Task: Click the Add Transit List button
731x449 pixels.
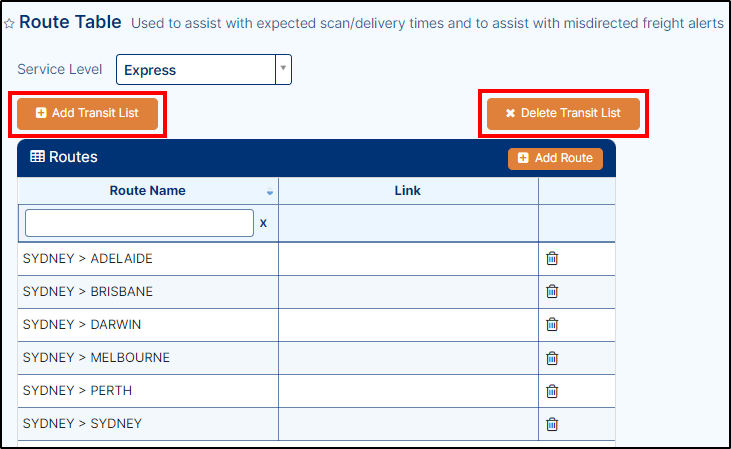Action: pos(88,113)
